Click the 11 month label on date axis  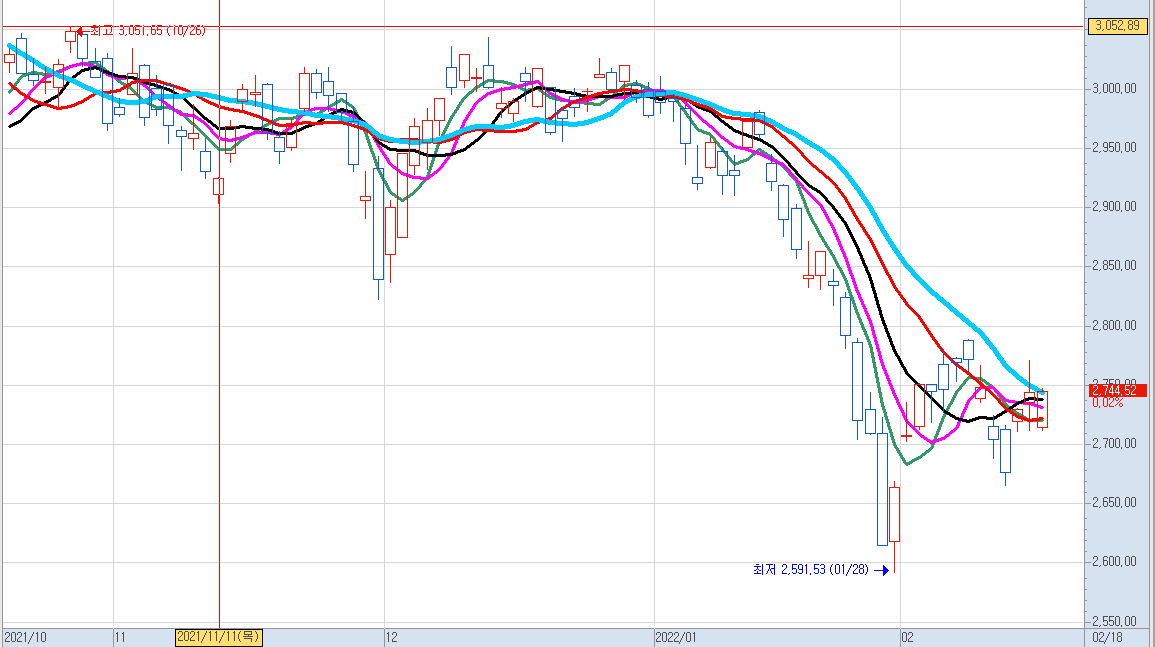(x=120, y=637)
